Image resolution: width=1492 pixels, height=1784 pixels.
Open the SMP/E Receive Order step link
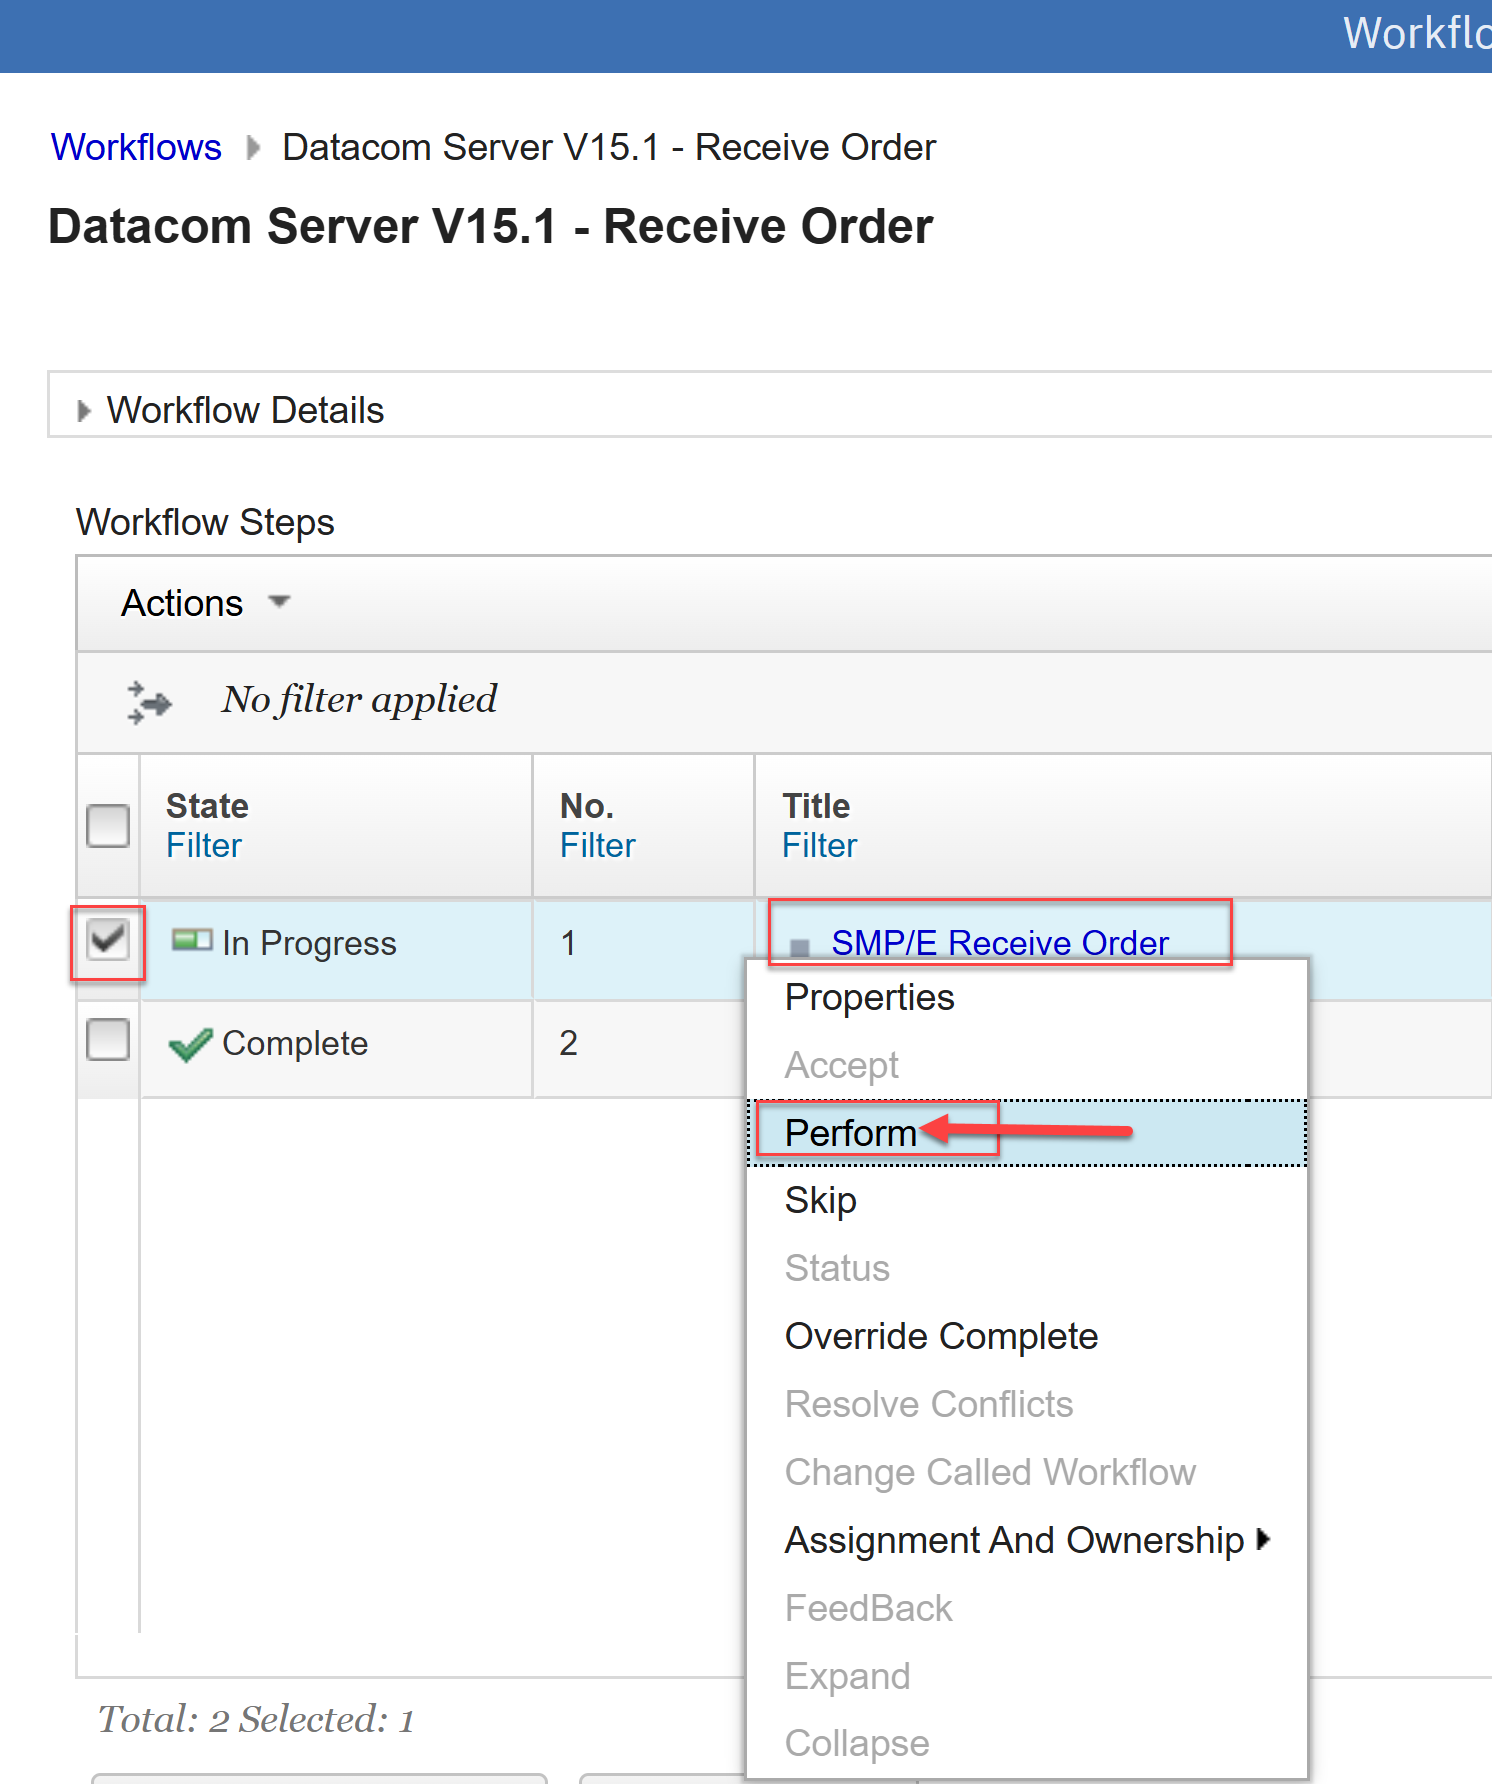coord(1000,942)
